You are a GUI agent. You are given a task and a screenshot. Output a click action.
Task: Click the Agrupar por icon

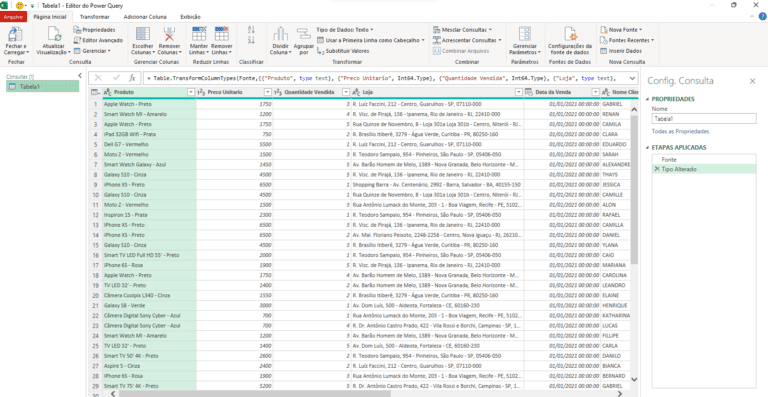tap(304, 34)
